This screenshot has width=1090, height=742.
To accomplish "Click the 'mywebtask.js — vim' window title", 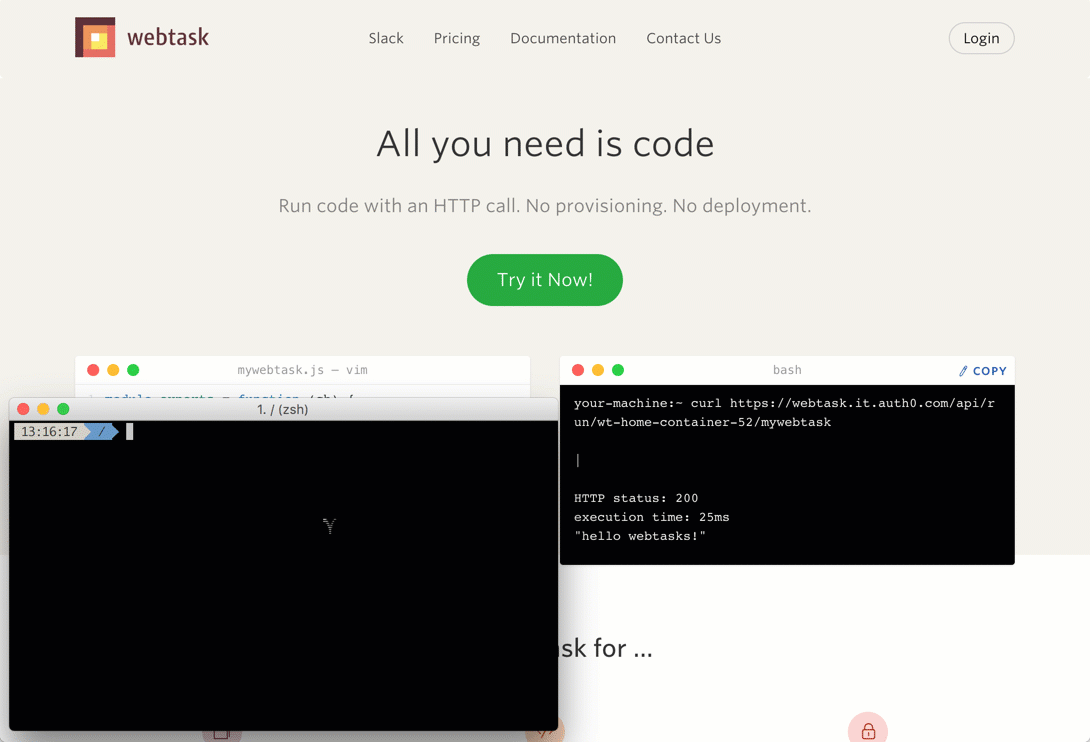I will tap(302, 370).
